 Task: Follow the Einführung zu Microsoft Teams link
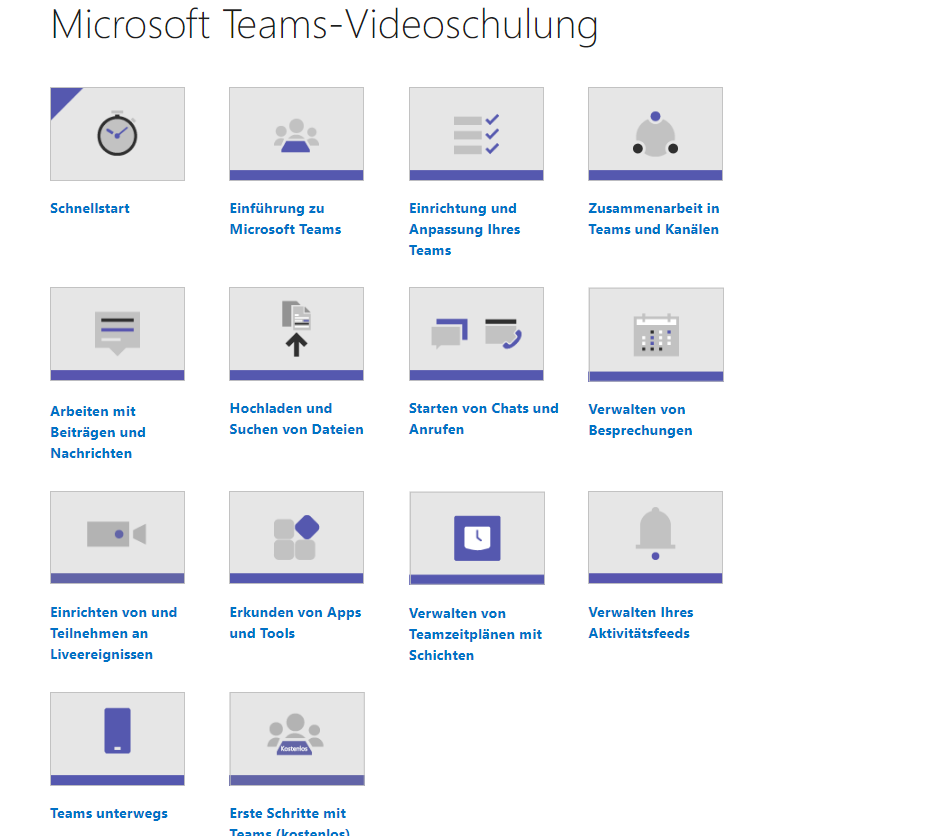coord(285,218)
